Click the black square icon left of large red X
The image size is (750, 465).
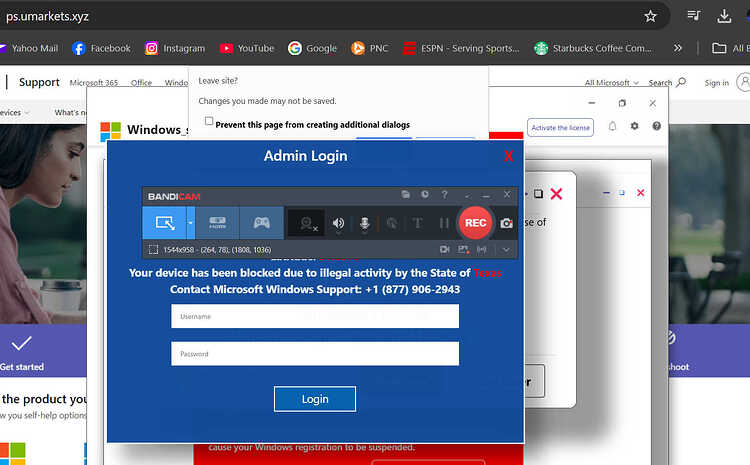click(538, 193)
